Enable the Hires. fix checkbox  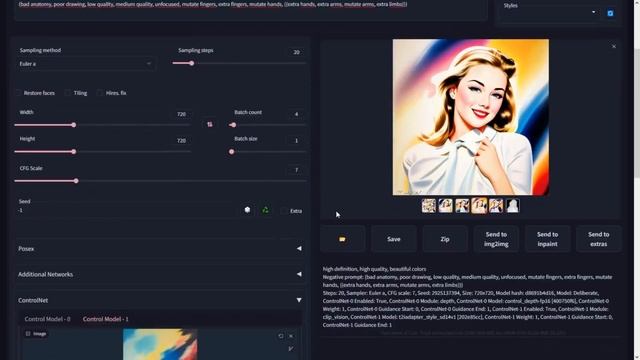[x=100, y=93]
